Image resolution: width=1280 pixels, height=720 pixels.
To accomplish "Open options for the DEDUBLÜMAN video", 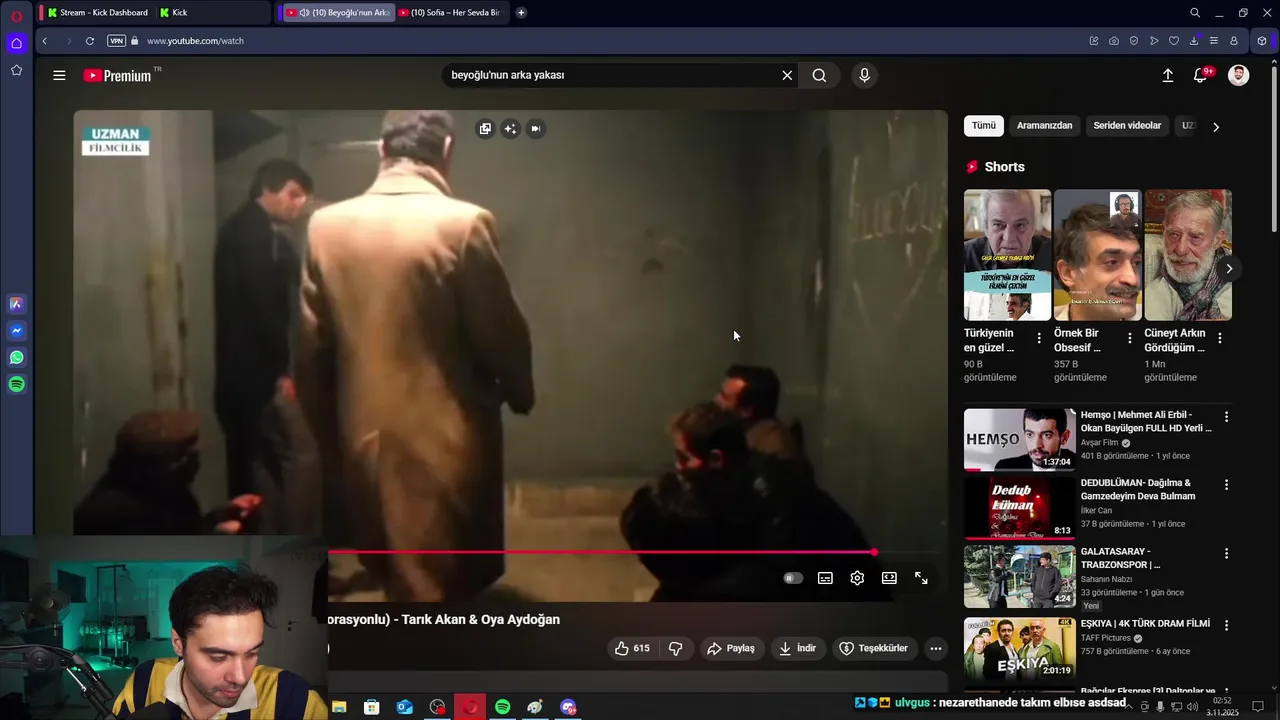I will [1226, 484].
